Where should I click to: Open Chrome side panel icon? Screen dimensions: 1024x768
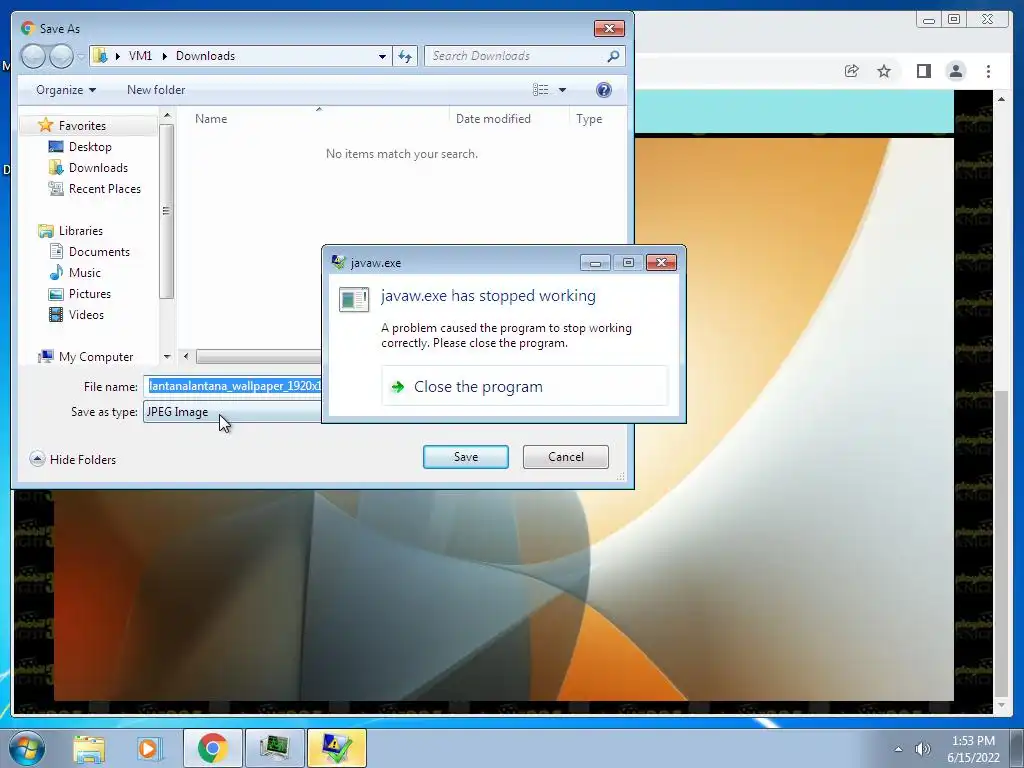(923, 71)
